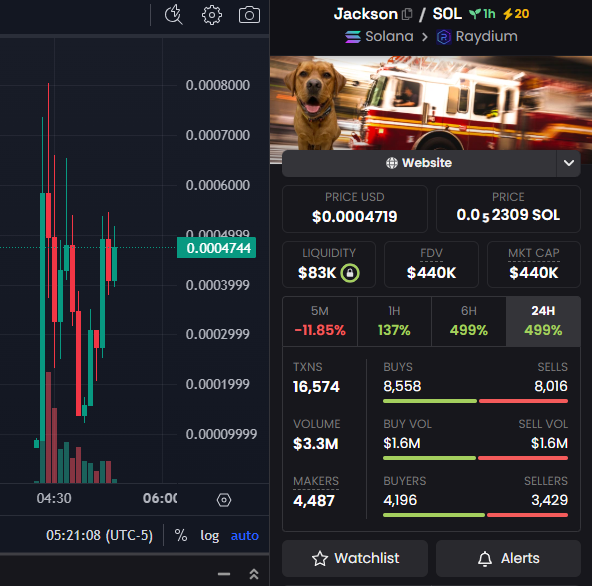This screenshot has height=586, width=592.
Task: Click the lightning boosts 20 badge
Action: click(516, 14)
